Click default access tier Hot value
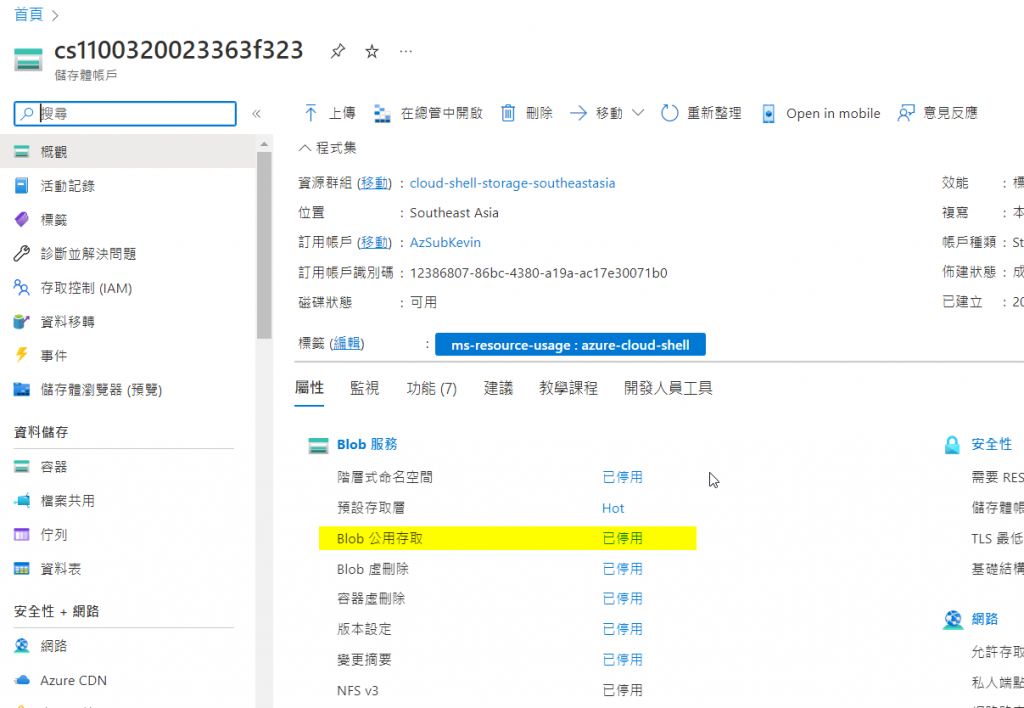 point(613,508)
